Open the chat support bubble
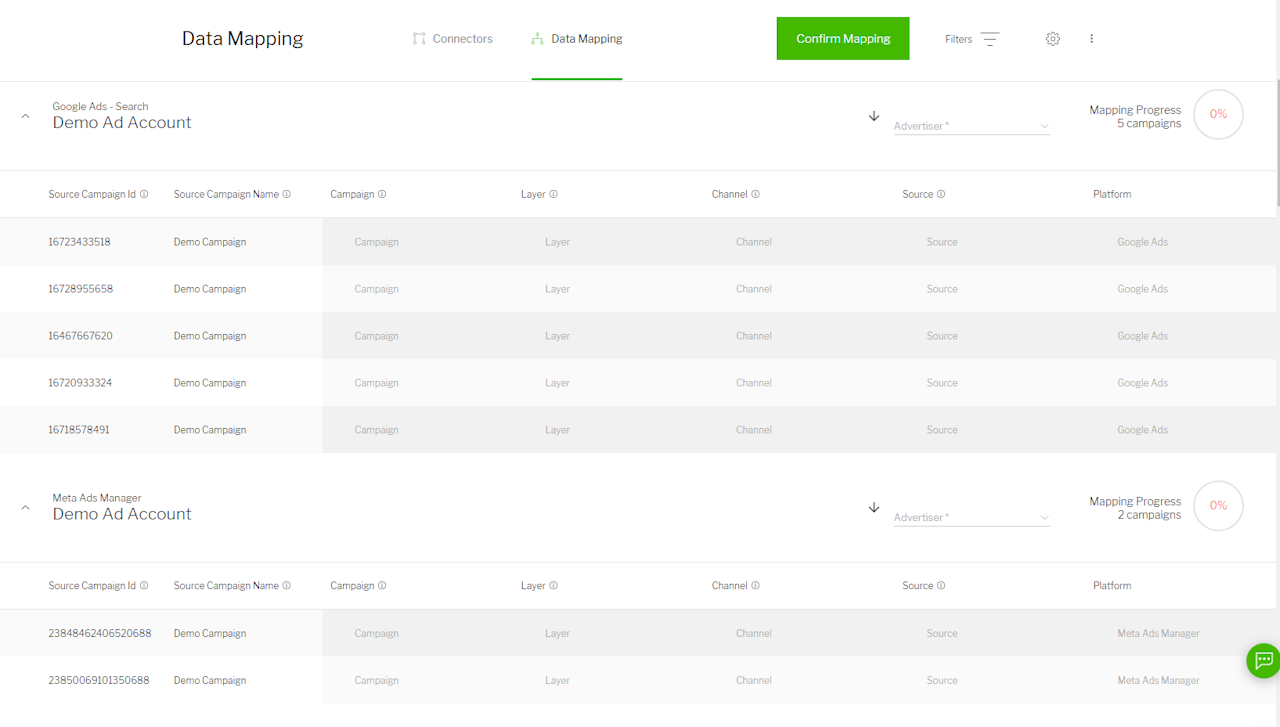This screenshot has height=727, width=1280. pos(1263,660)
